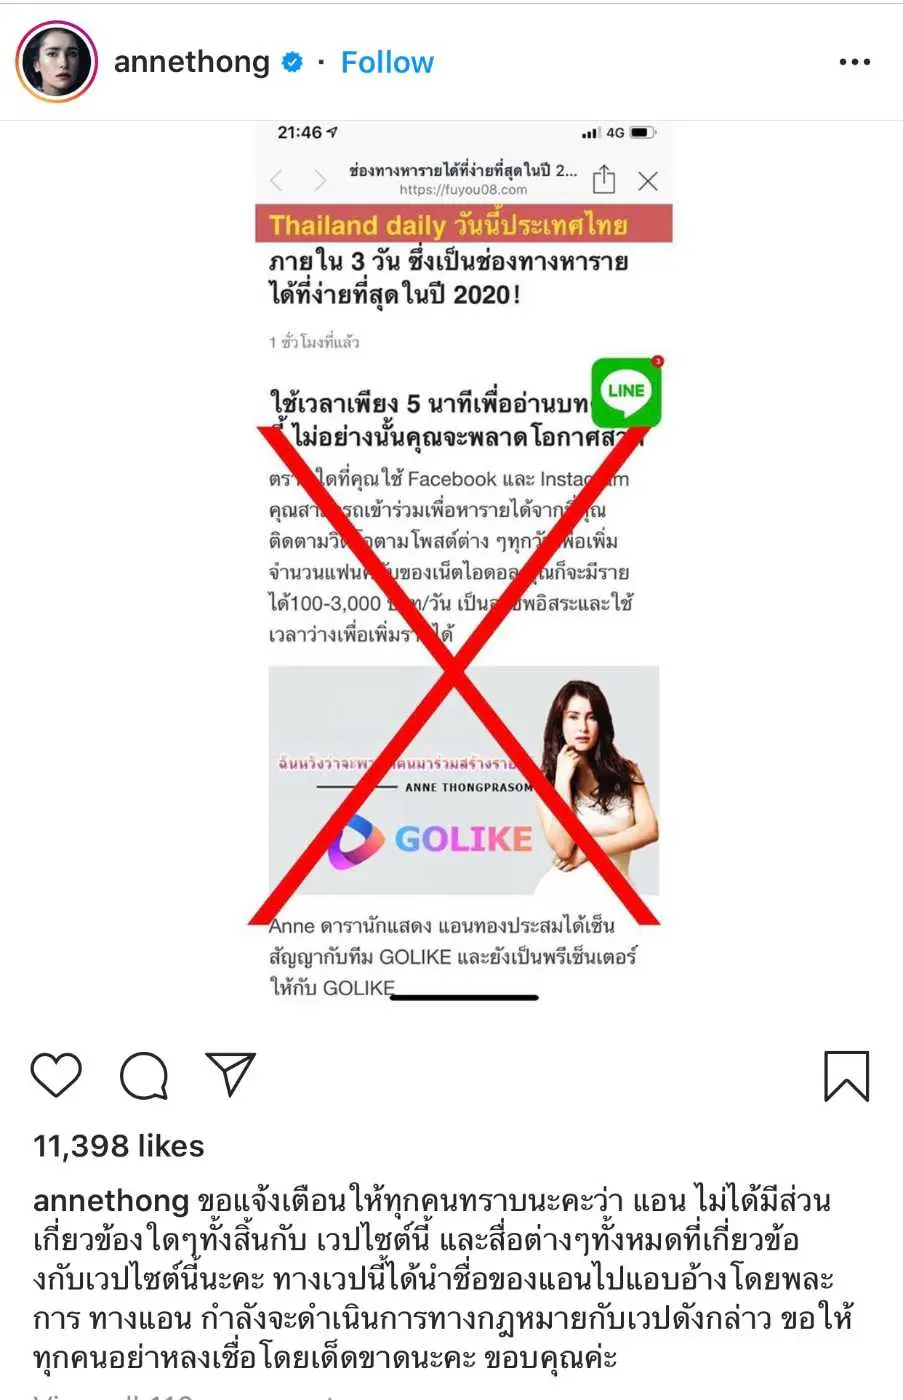Open the annethong username in the header
Screen dimensions: 903x1400
(192, 62)
